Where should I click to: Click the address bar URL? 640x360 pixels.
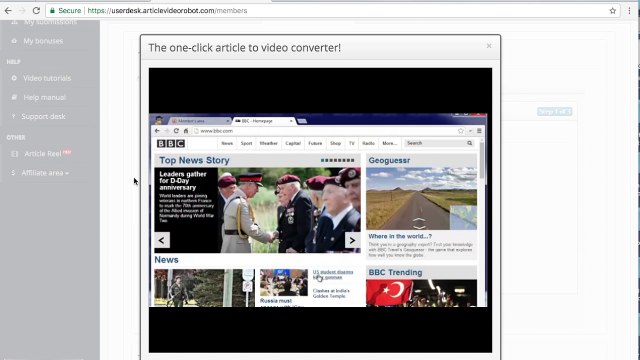167,11
